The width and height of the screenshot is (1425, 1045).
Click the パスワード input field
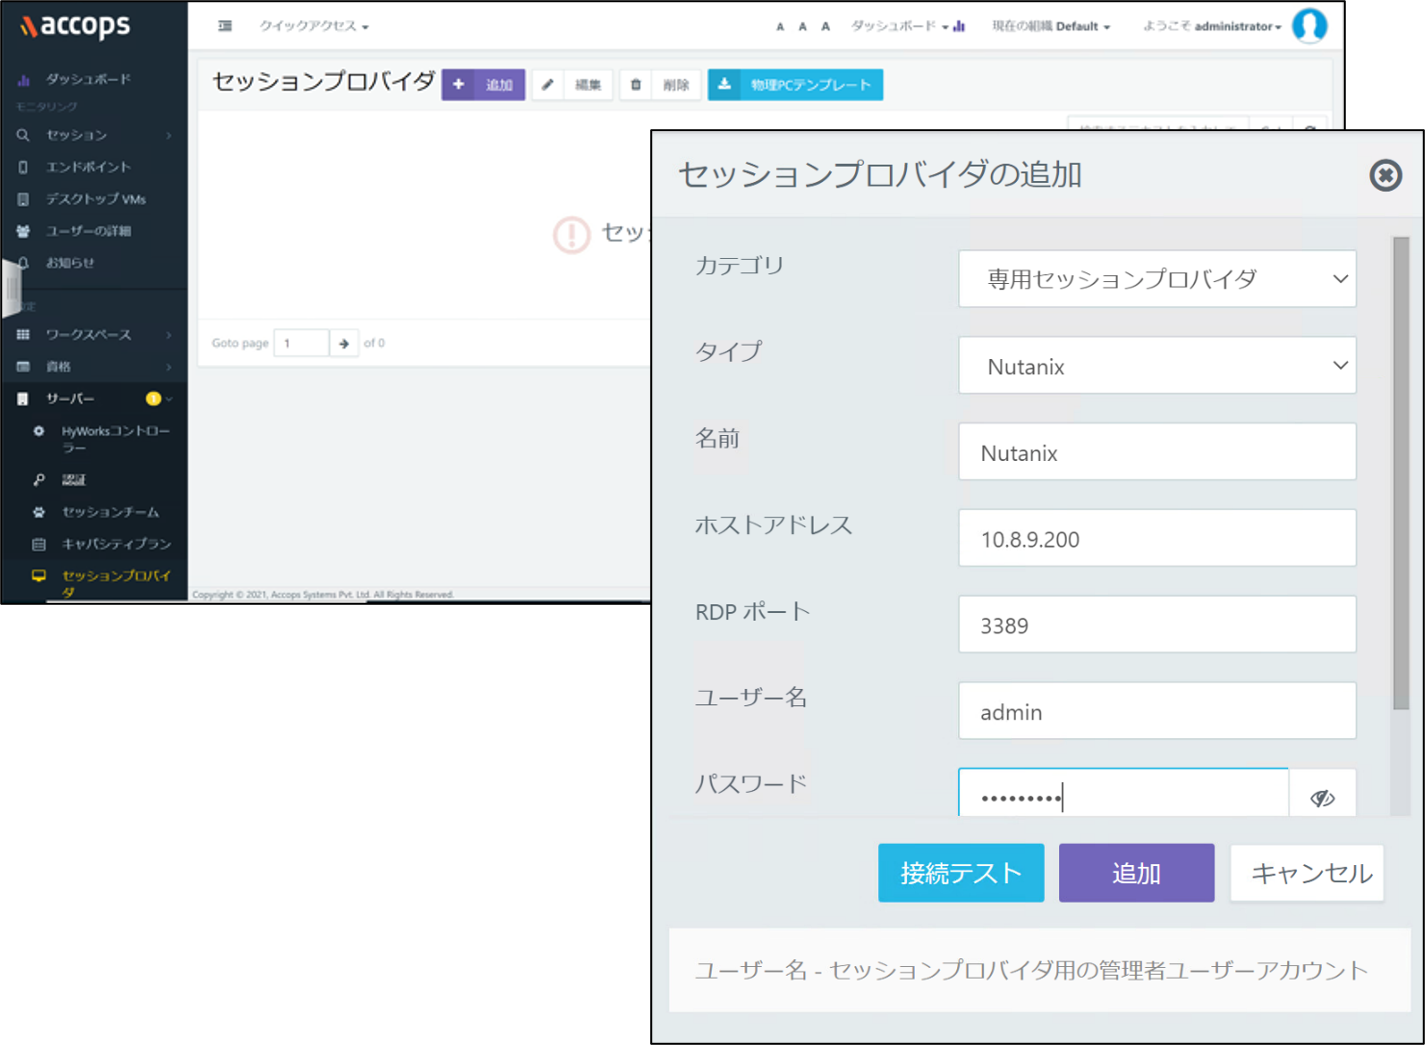pyautogui.click(x=1123, y=793)
